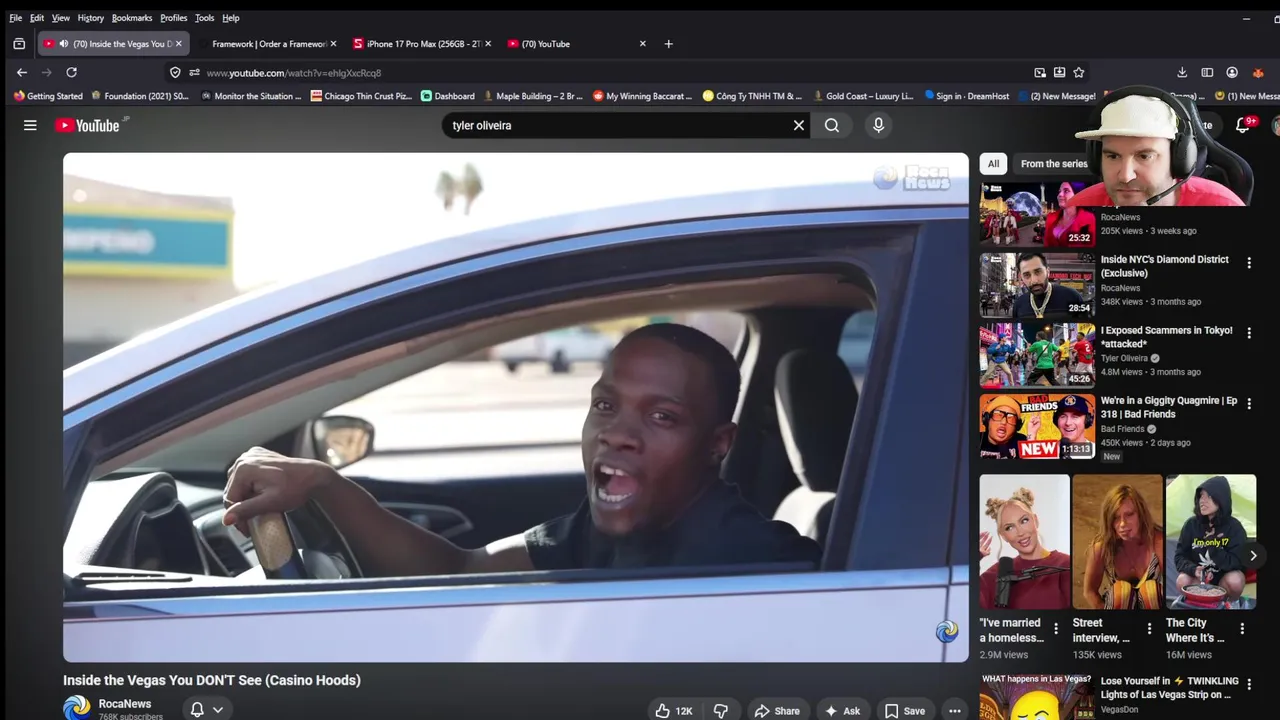Reload the page with the refresh button
The height and width of the screenshot is (720, 1280).
click(x=71, y=72)
